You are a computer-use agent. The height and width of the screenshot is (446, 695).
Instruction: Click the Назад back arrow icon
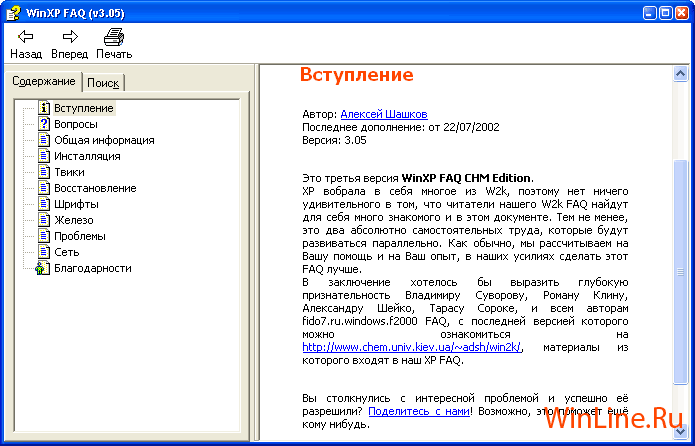tap(26, 36)
